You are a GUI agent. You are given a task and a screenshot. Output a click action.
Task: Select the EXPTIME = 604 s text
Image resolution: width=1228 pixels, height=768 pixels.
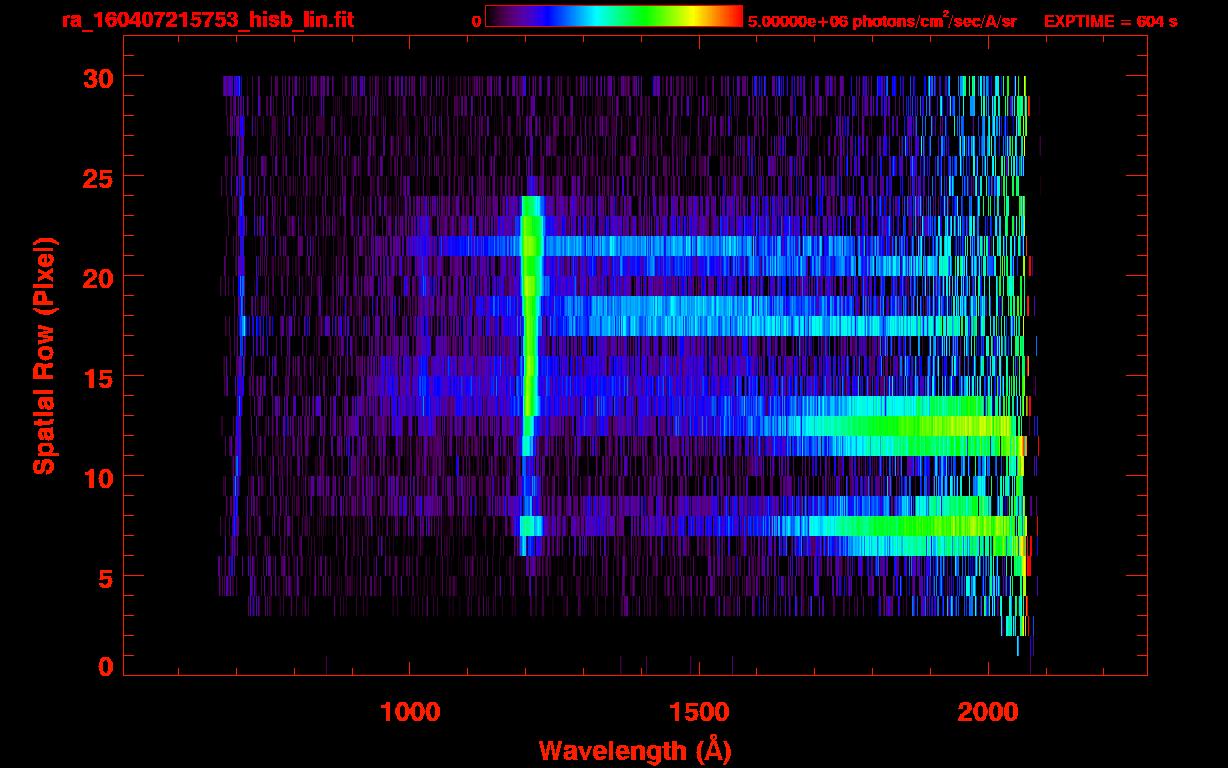point(1110,21)
